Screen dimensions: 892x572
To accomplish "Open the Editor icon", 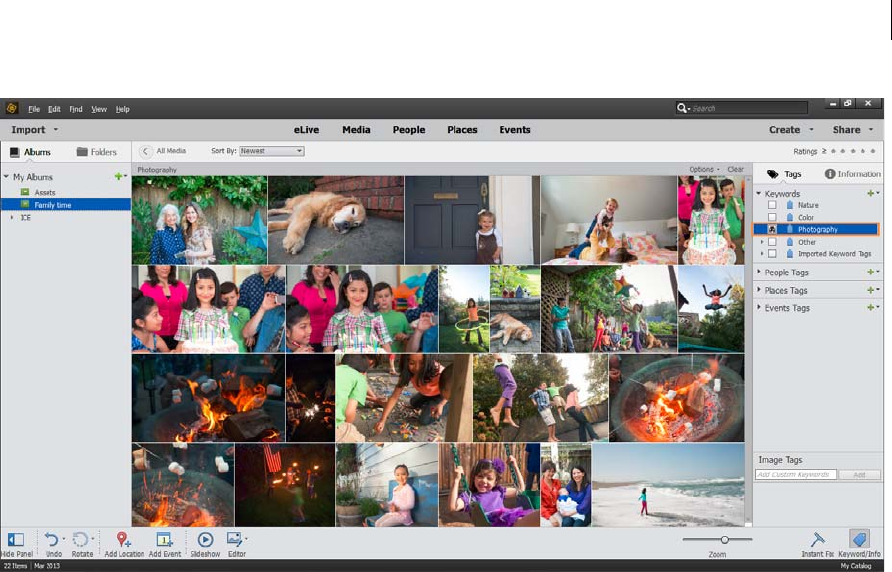I will pos(234,539).
